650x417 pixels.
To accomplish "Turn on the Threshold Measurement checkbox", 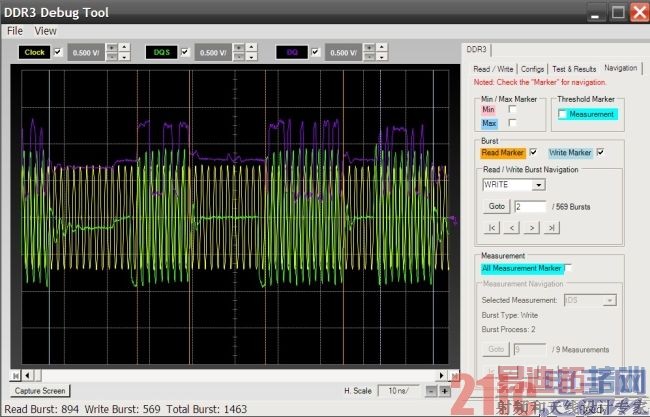I will [563, 115].
